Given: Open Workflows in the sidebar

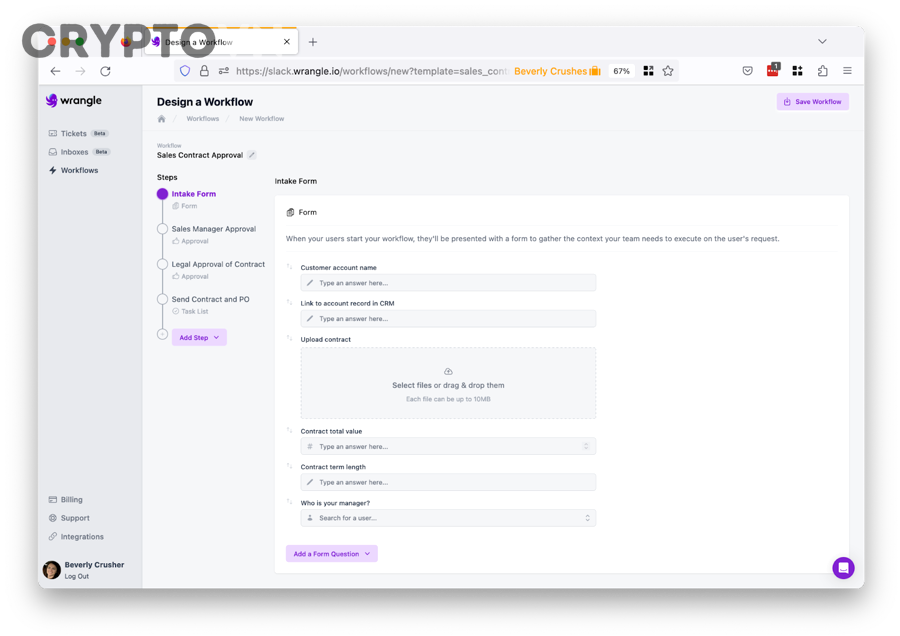Looking at the screenshot, I should click(x=73, y=170).
